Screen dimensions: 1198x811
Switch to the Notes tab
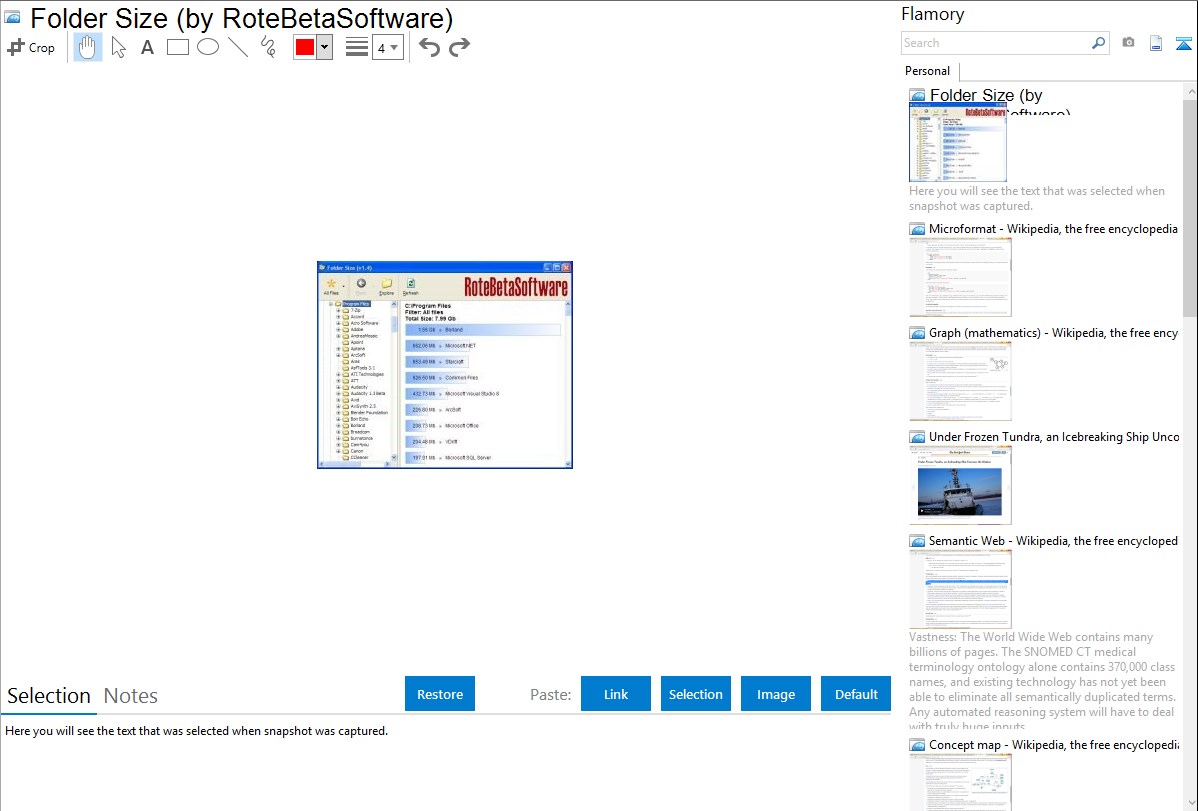point(131,696)
